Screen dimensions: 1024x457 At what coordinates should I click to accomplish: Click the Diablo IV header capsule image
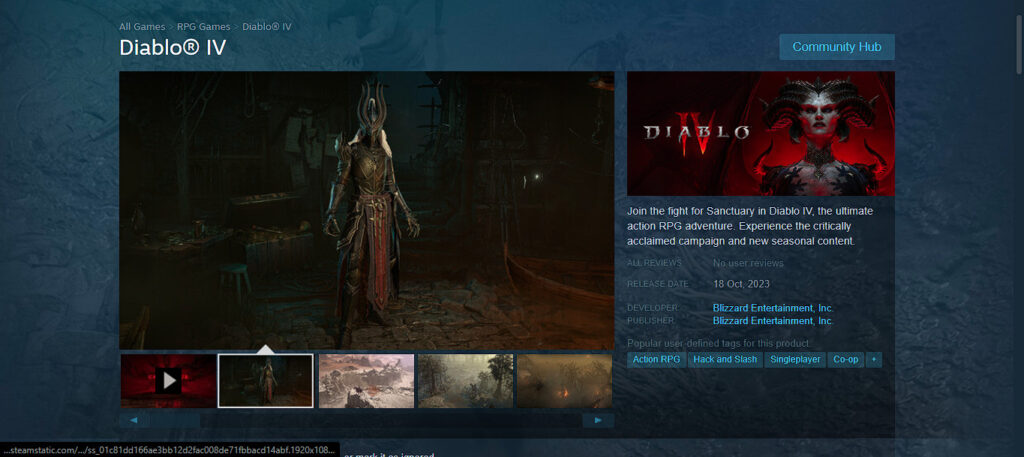pyautogui.click(x=761, y=133)
